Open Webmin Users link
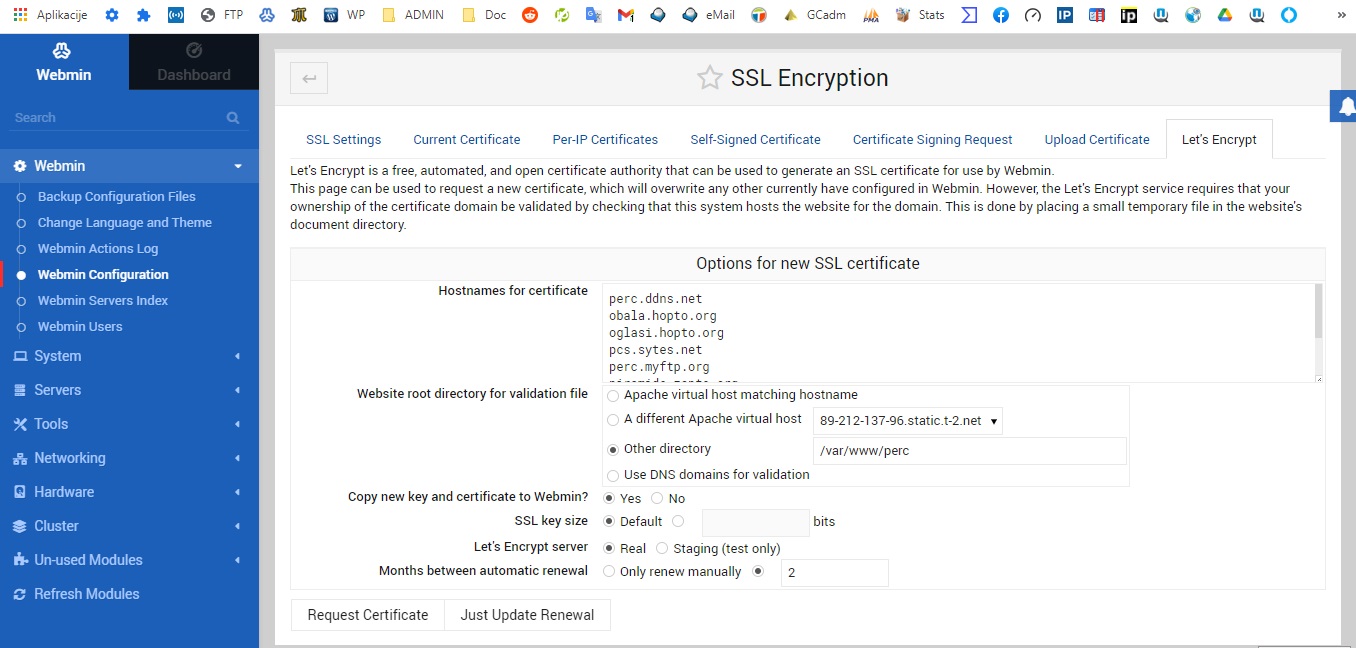This screenshot has height=648, width=1356. [x=80, y=327]
